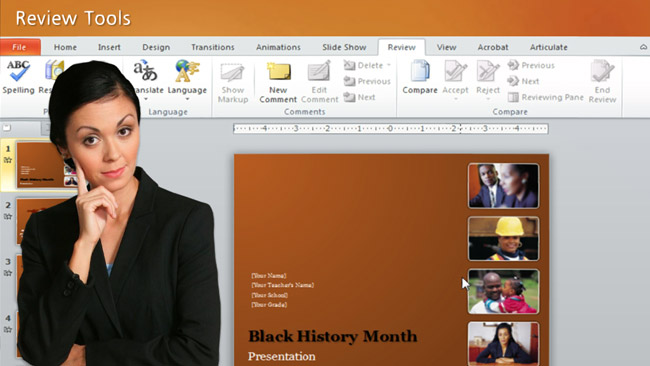Select the Review tab
Screen dimensions: 650x366
(x=401, y=47)
